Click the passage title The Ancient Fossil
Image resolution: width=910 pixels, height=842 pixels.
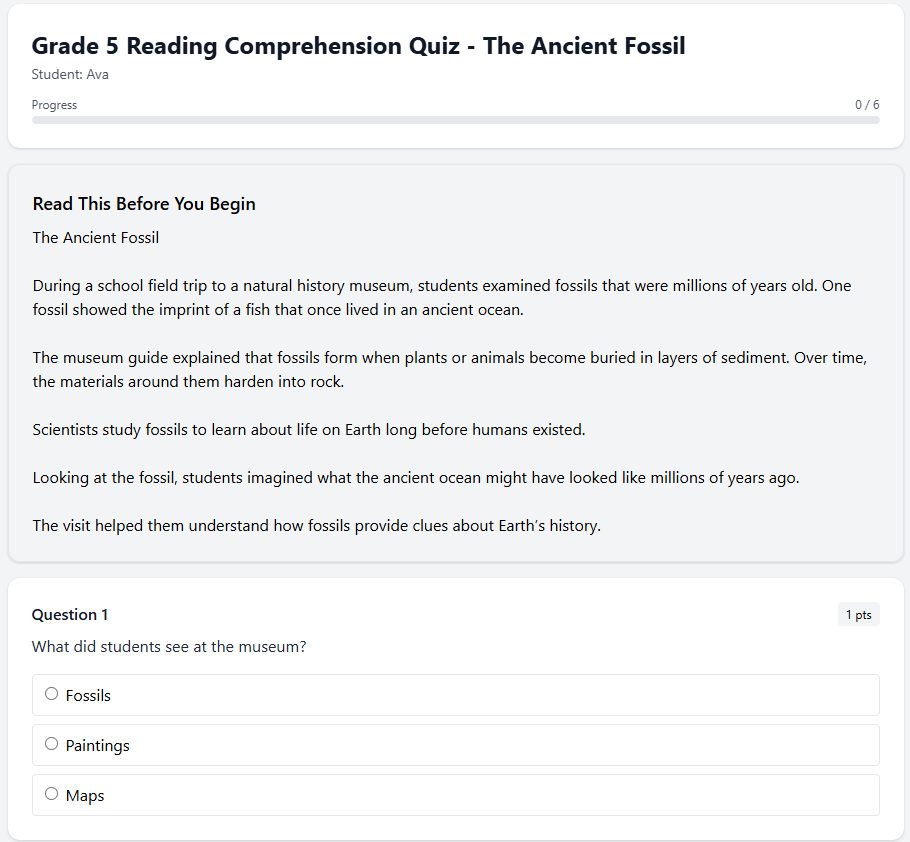[x=95, y=237]
